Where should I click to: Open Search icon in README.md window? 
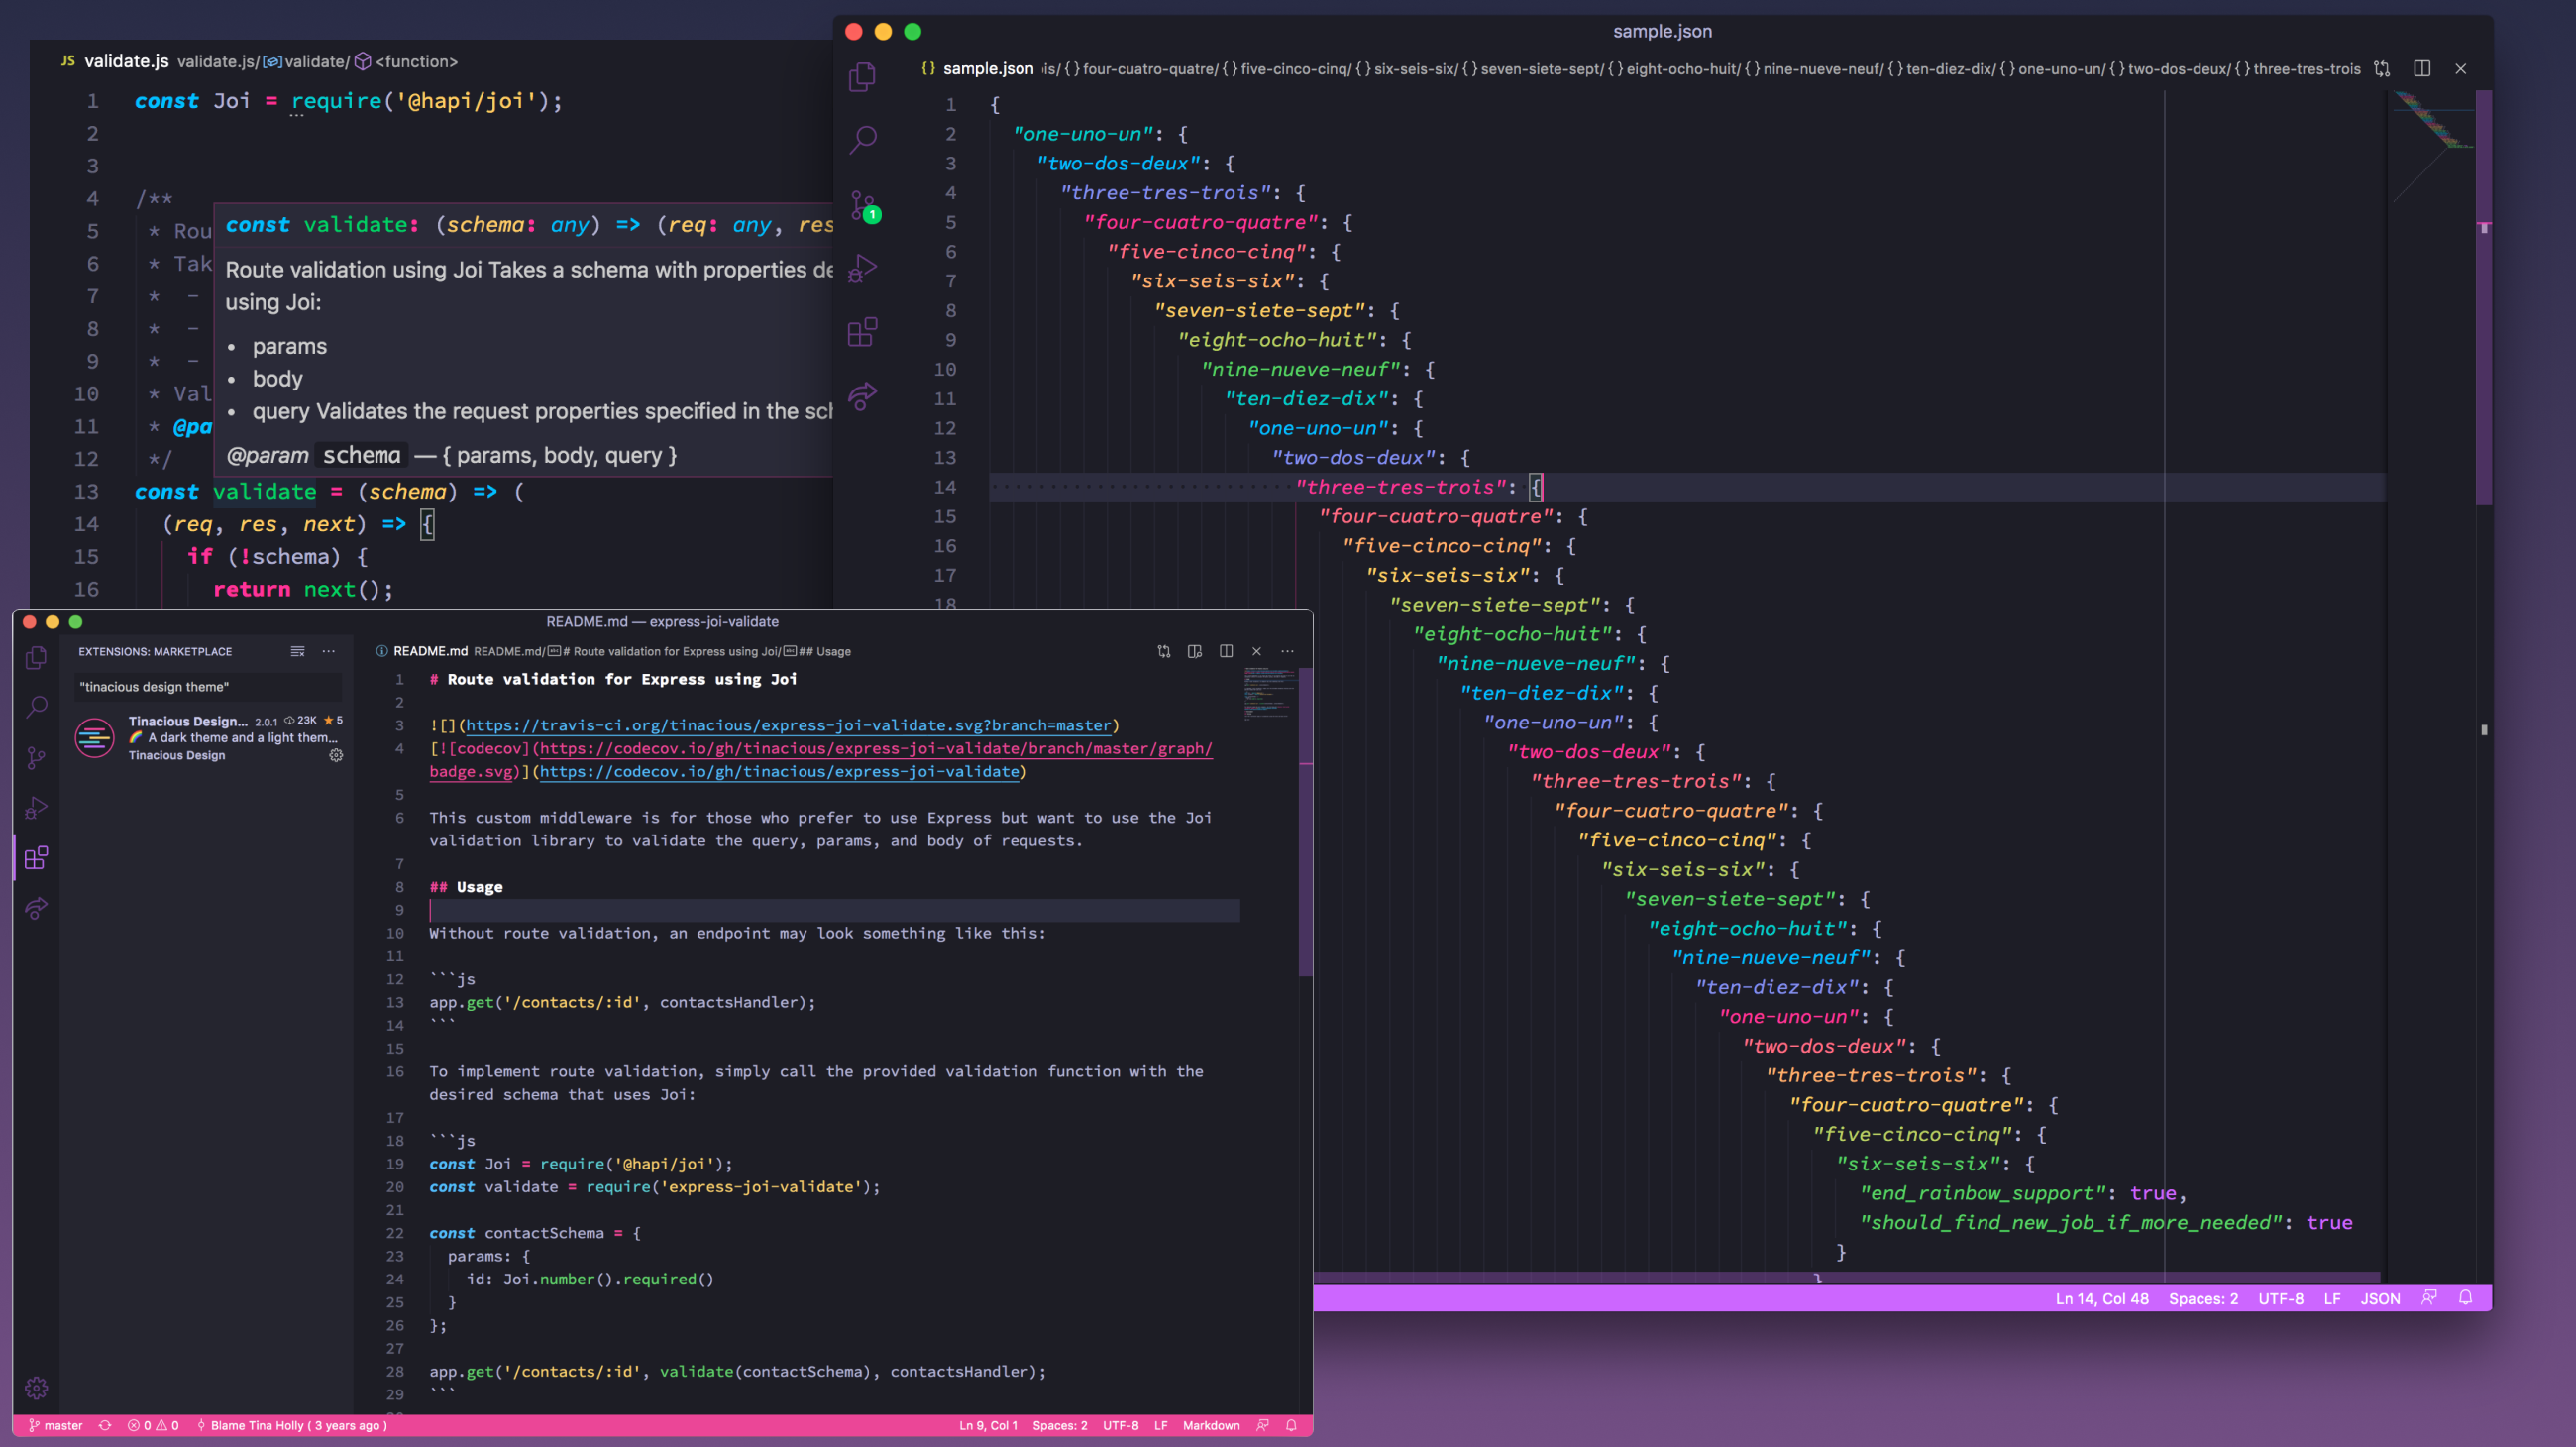pos(36,707)
